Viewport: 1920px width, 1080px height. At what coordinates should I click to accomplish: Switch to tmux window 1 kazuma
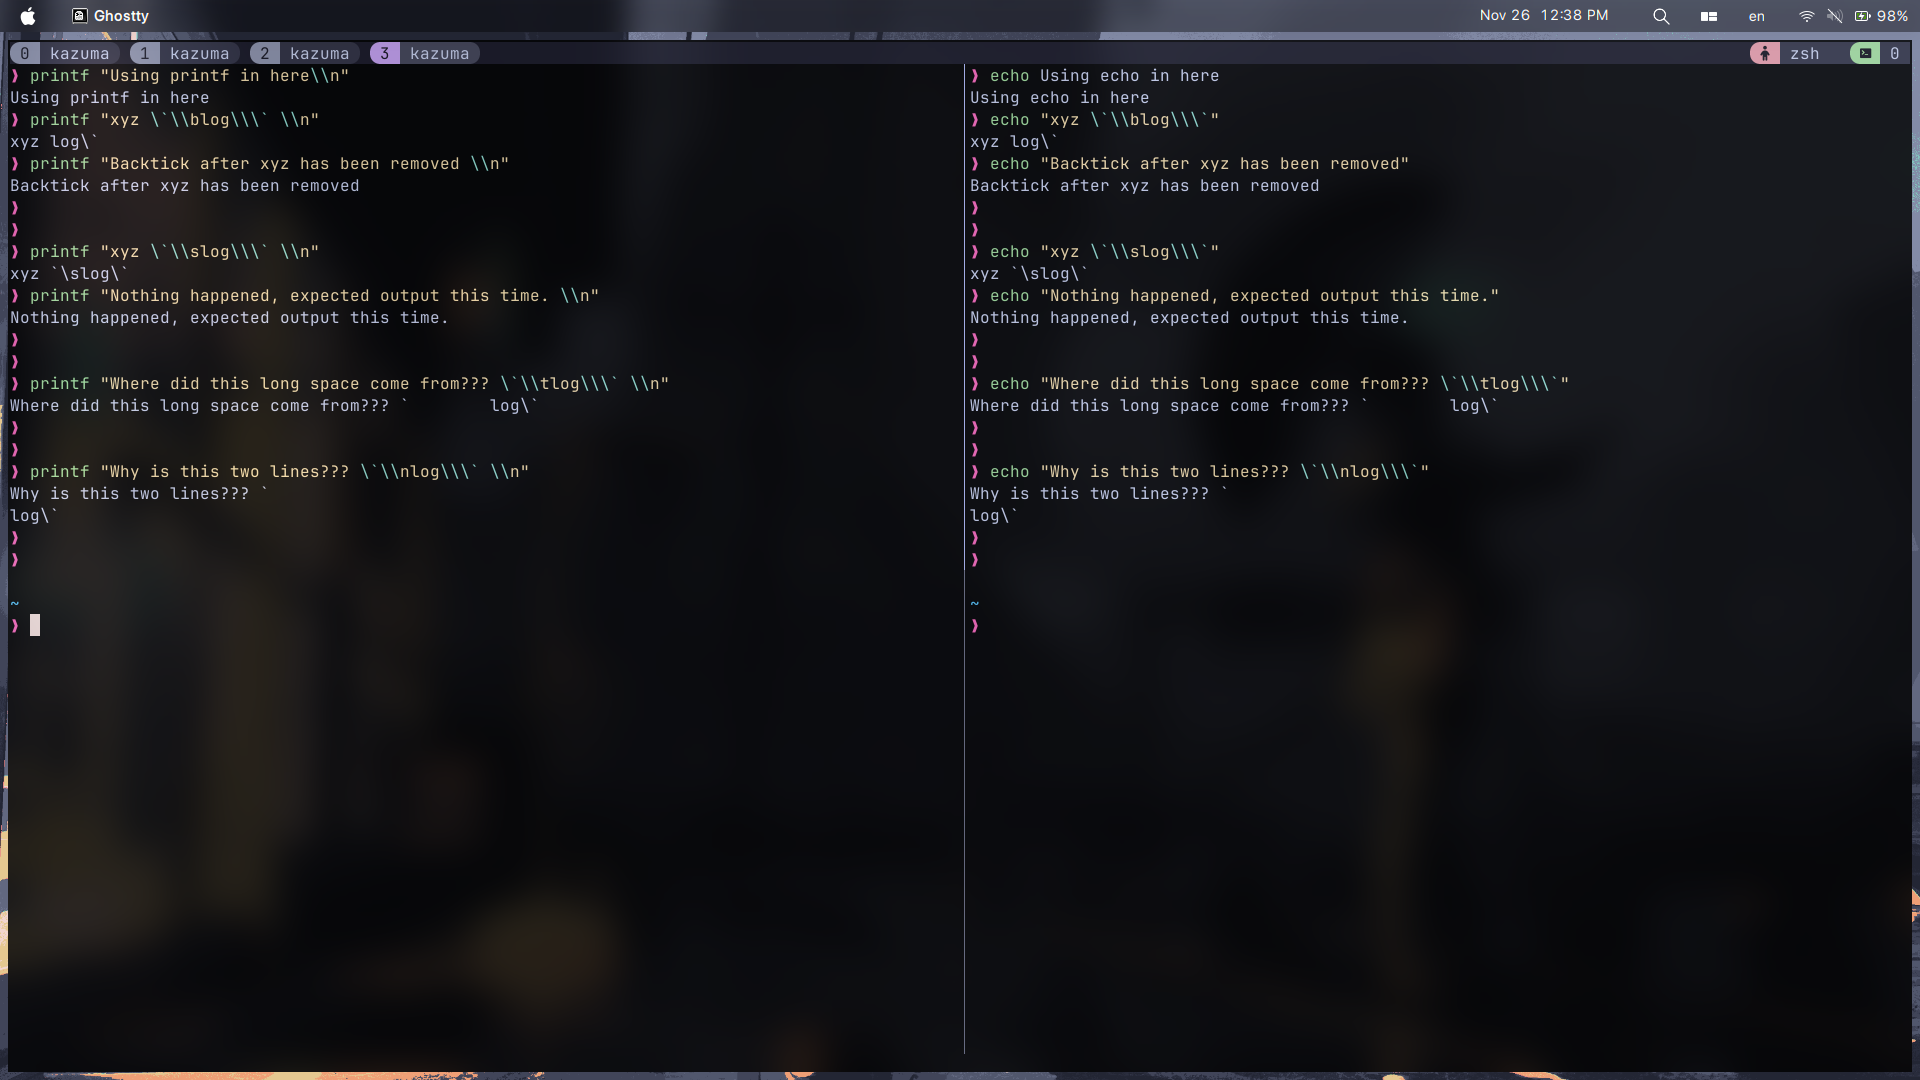click(x=185, y=54)
